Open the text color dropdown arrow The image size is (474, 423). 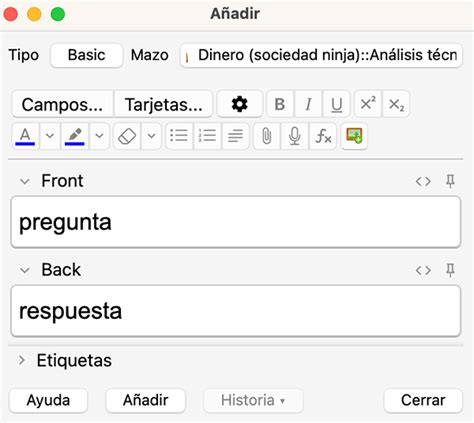coord(50,136)
